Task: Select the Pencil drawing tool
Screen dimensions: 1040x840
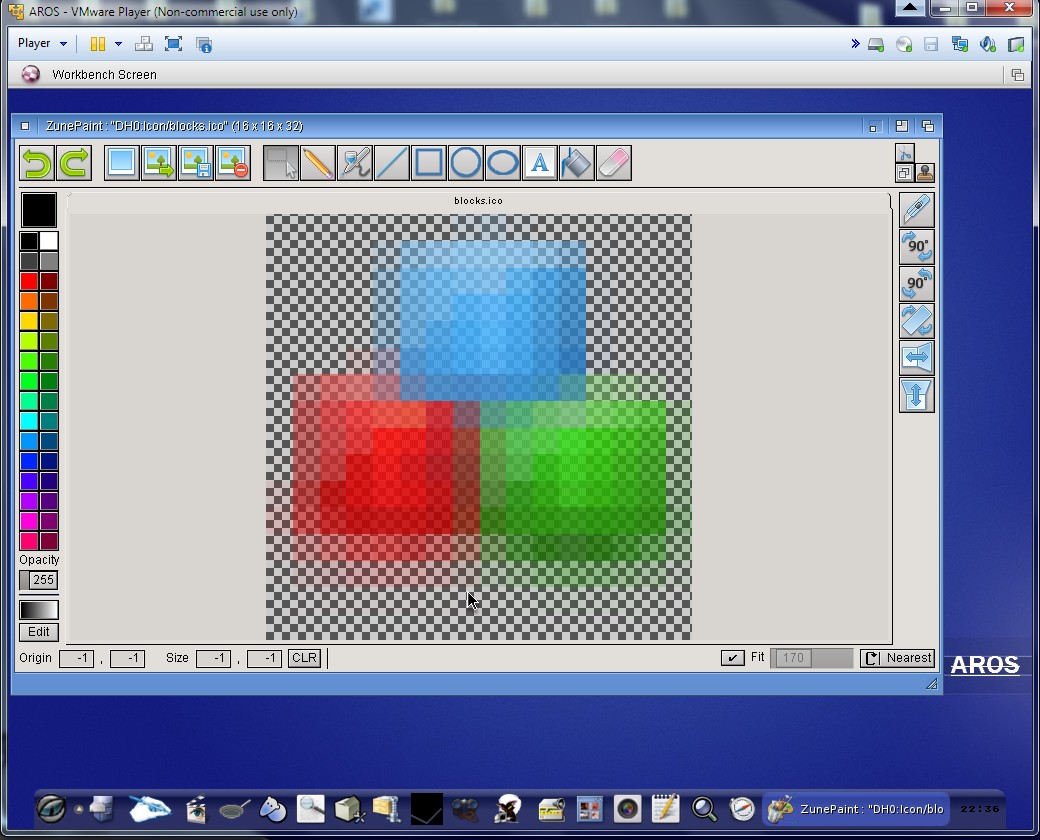Action: 318,163
